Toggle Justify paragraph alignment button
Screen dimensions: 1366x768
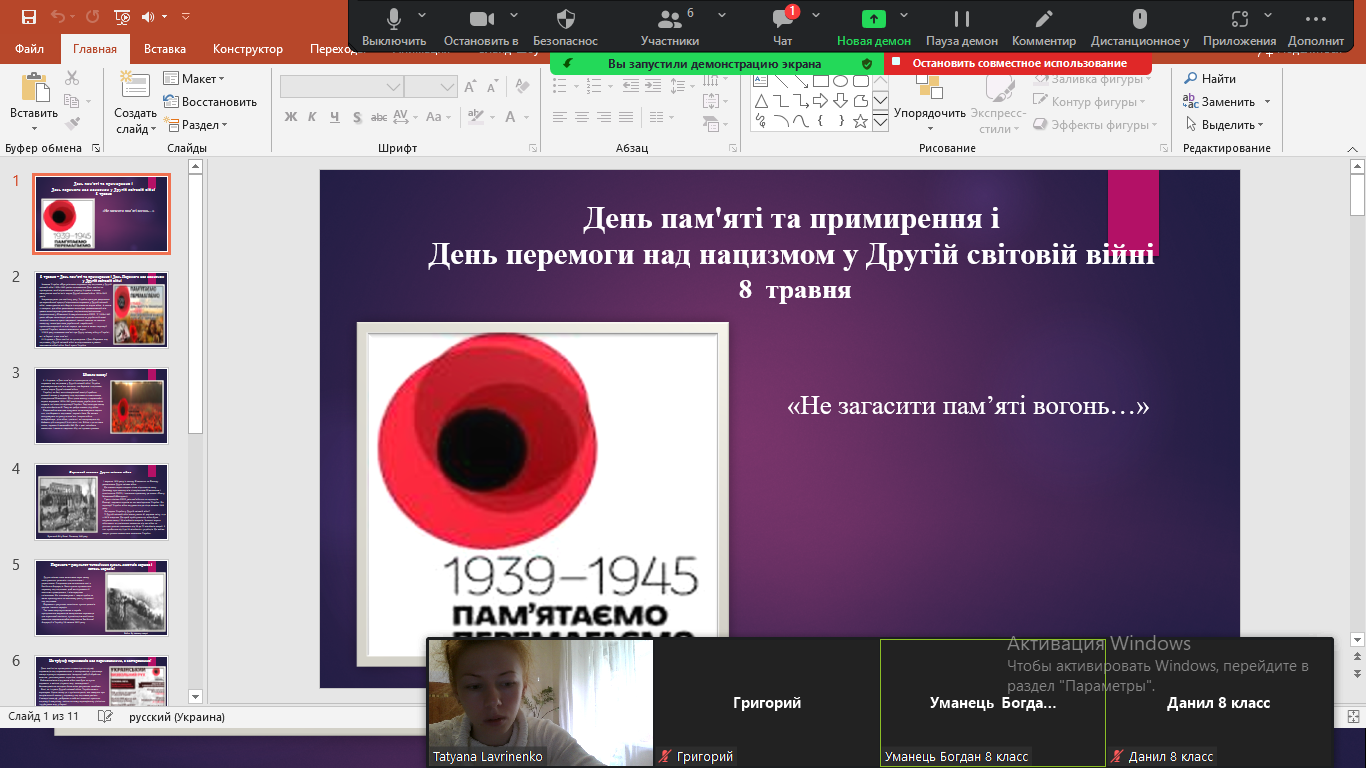626,117
